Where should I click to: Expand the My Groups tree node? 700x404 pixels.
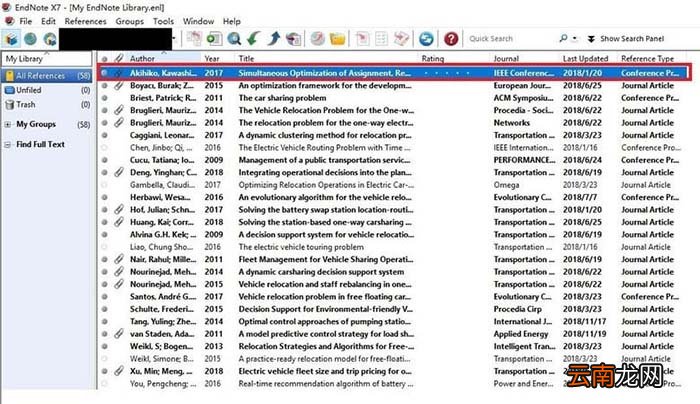8,125
